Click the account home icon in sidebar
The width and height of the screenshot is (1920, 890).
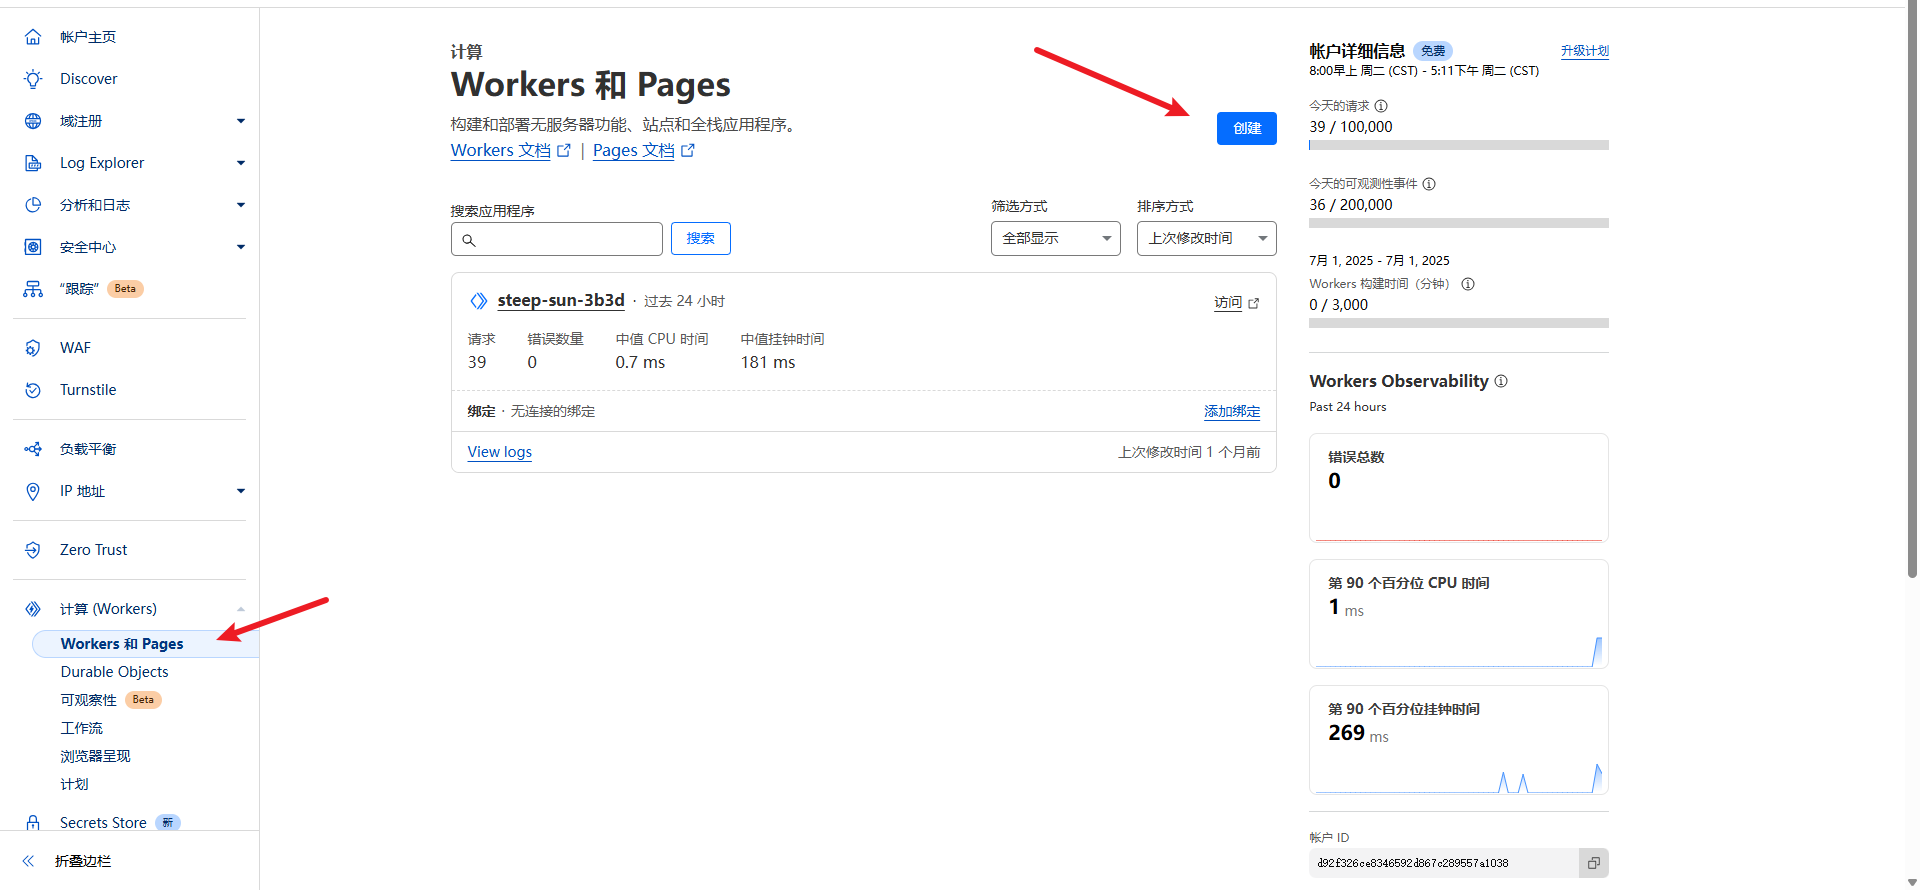[x=33, y=37]
